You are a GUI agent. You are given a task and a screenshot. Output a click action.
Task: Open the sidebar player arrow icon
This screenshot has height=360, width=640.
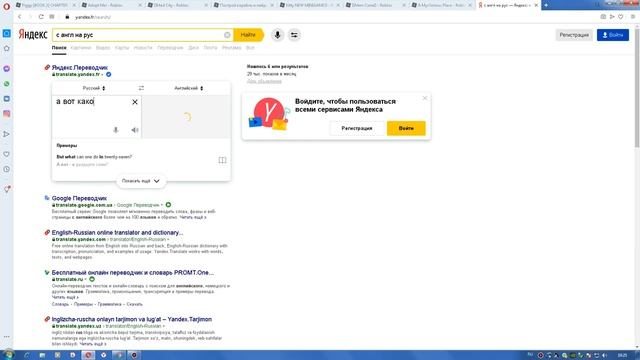click(7, 134)
